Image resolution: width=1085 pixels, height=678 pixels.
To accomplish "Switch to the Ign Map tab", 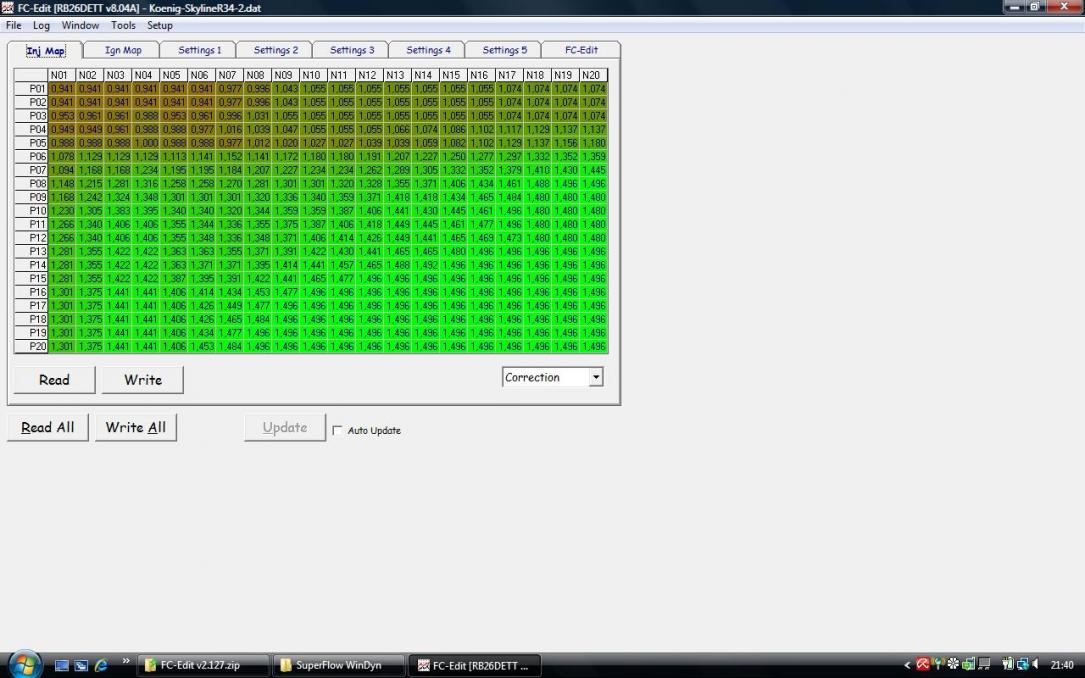I will coord(123,50).
